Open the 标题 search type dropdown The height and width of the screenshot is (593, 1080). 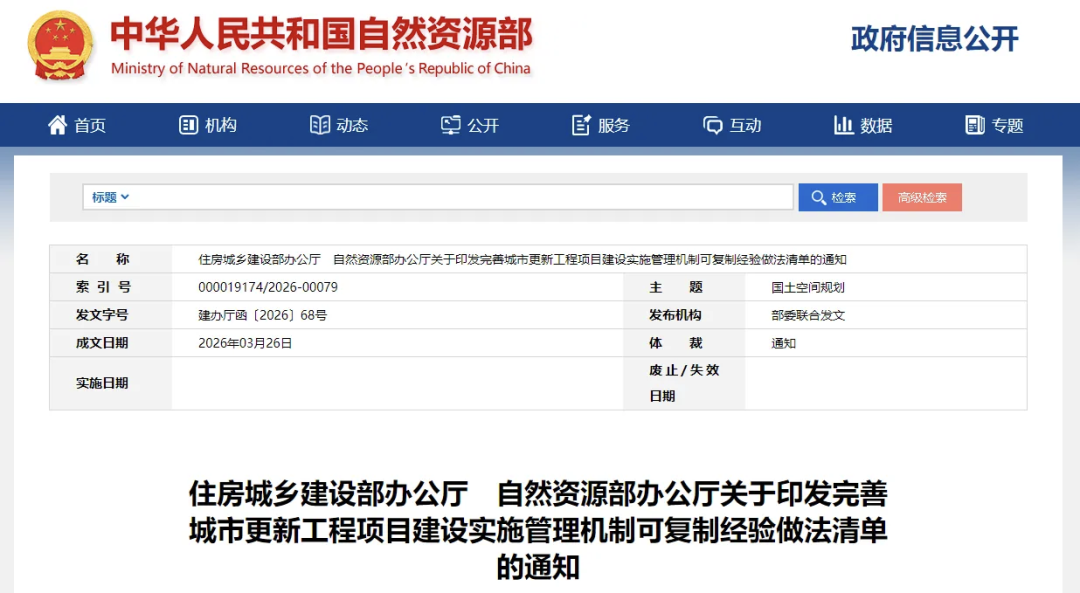110,197
